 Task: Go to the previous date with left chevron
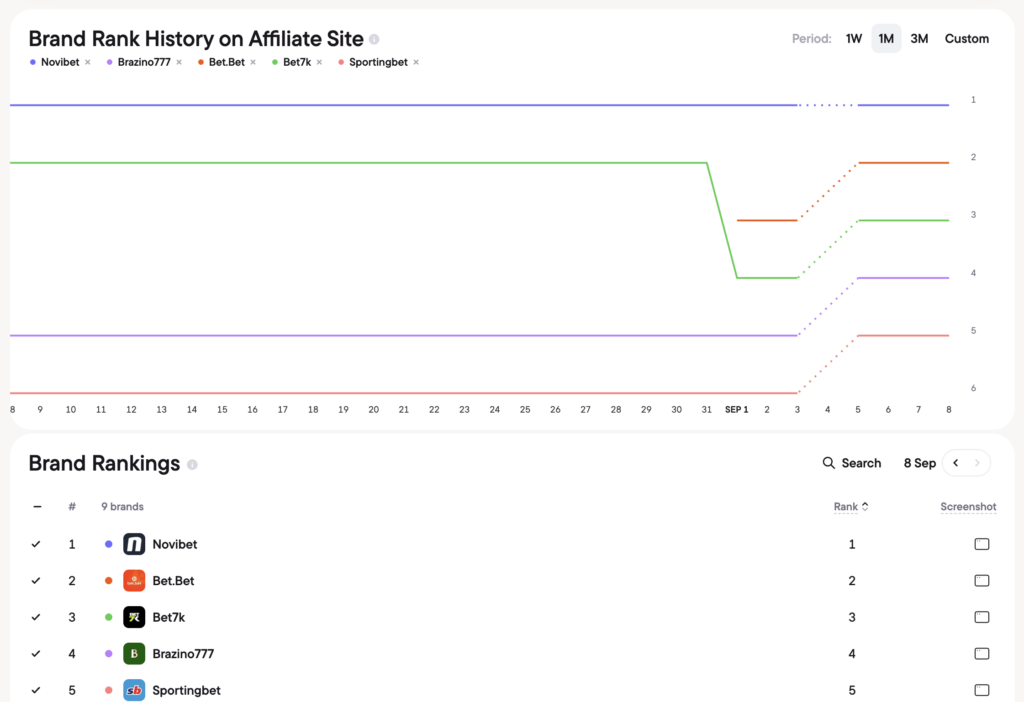955,463
